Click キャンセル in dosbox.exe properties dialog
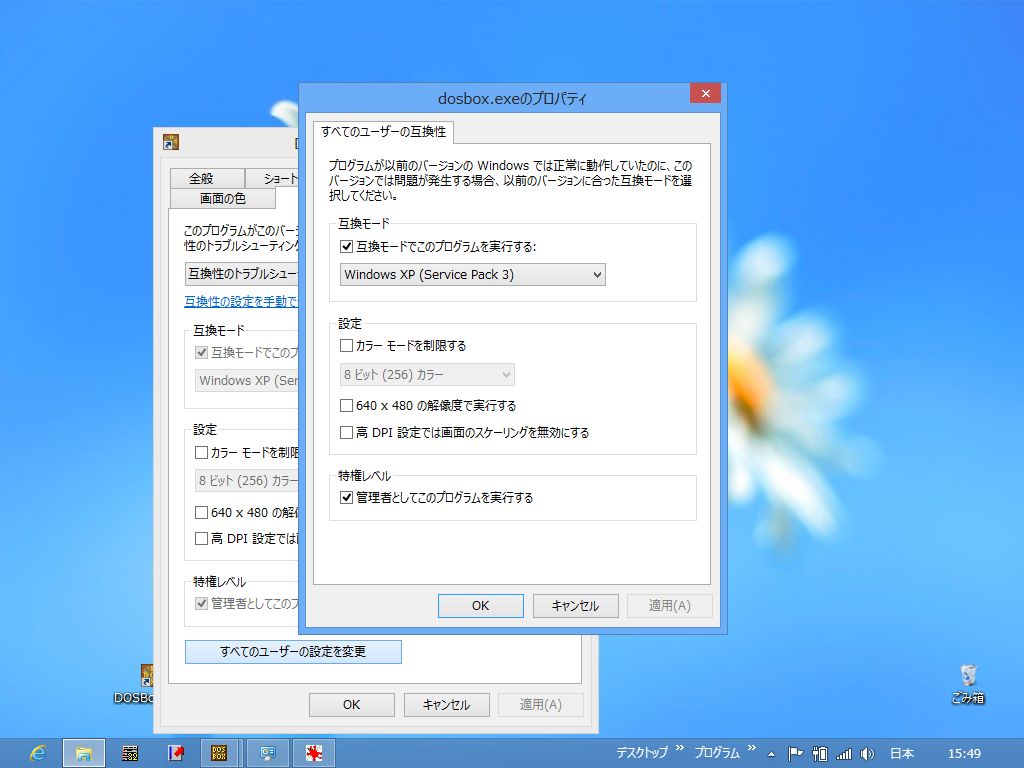 [x=575, y=605]
